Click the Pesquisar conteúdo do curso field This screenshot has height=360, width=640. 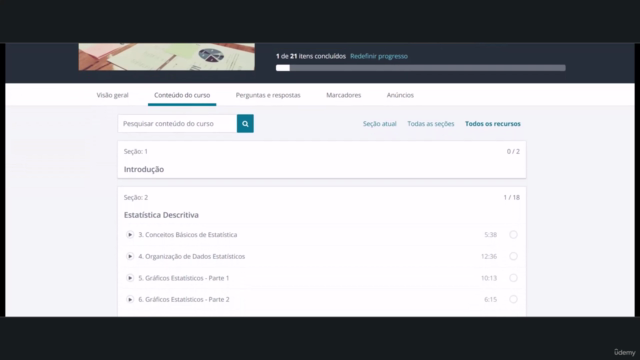click(x=177, y=124)
